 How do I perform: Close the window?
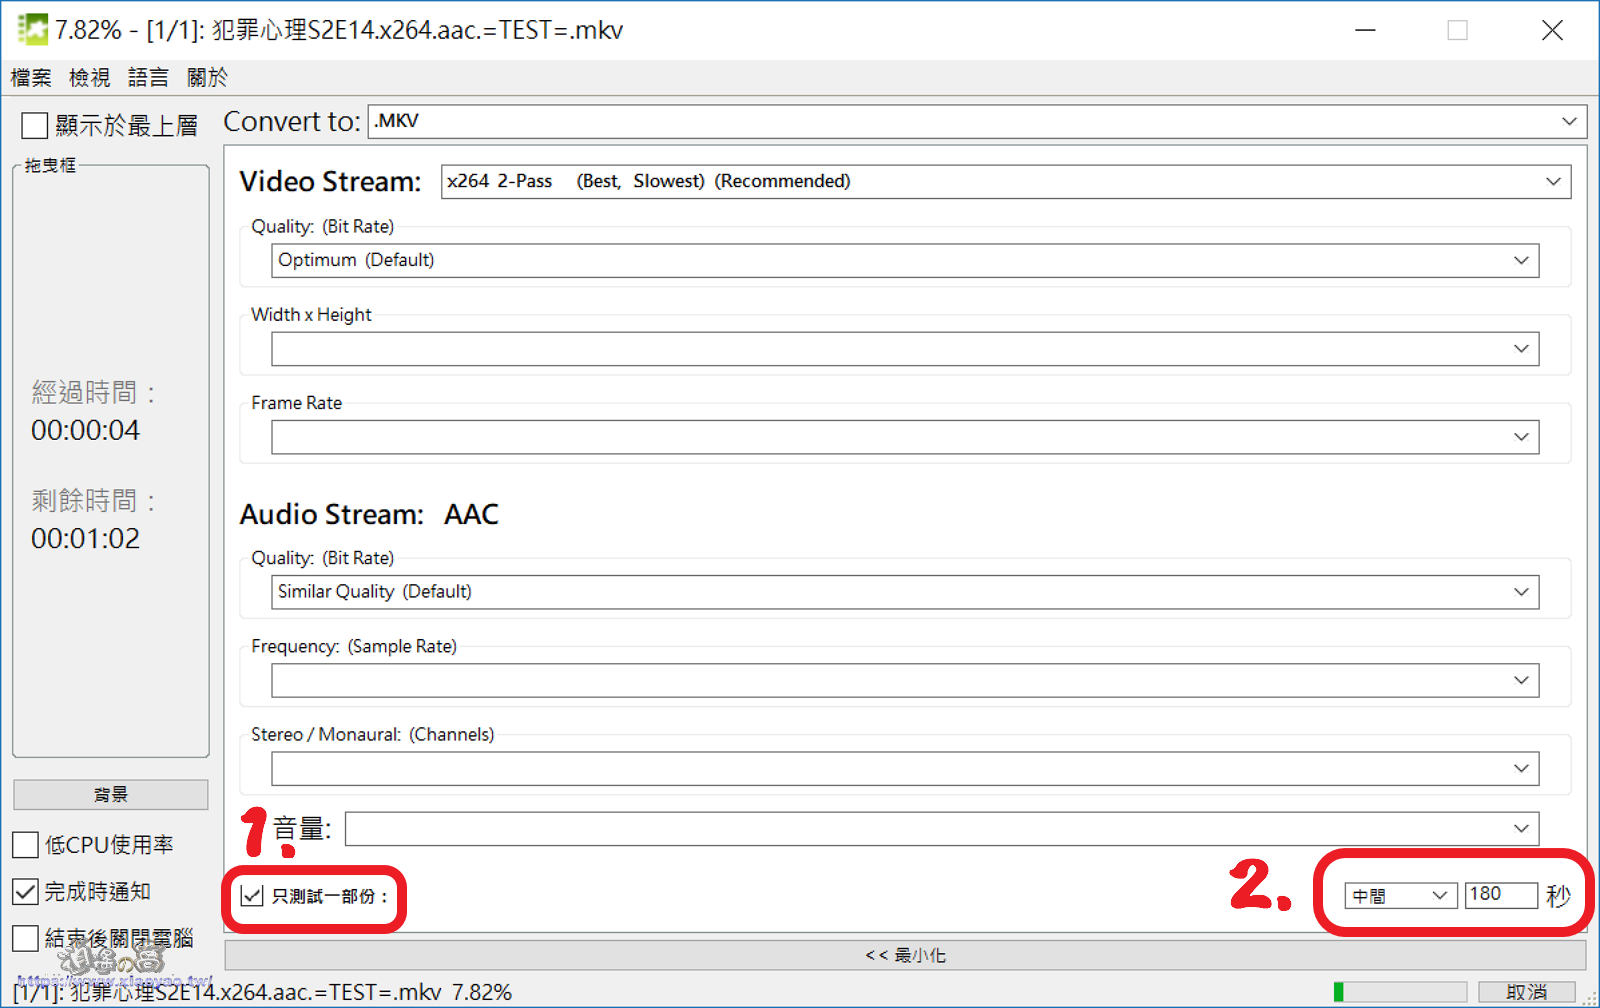click(1552, 30)
